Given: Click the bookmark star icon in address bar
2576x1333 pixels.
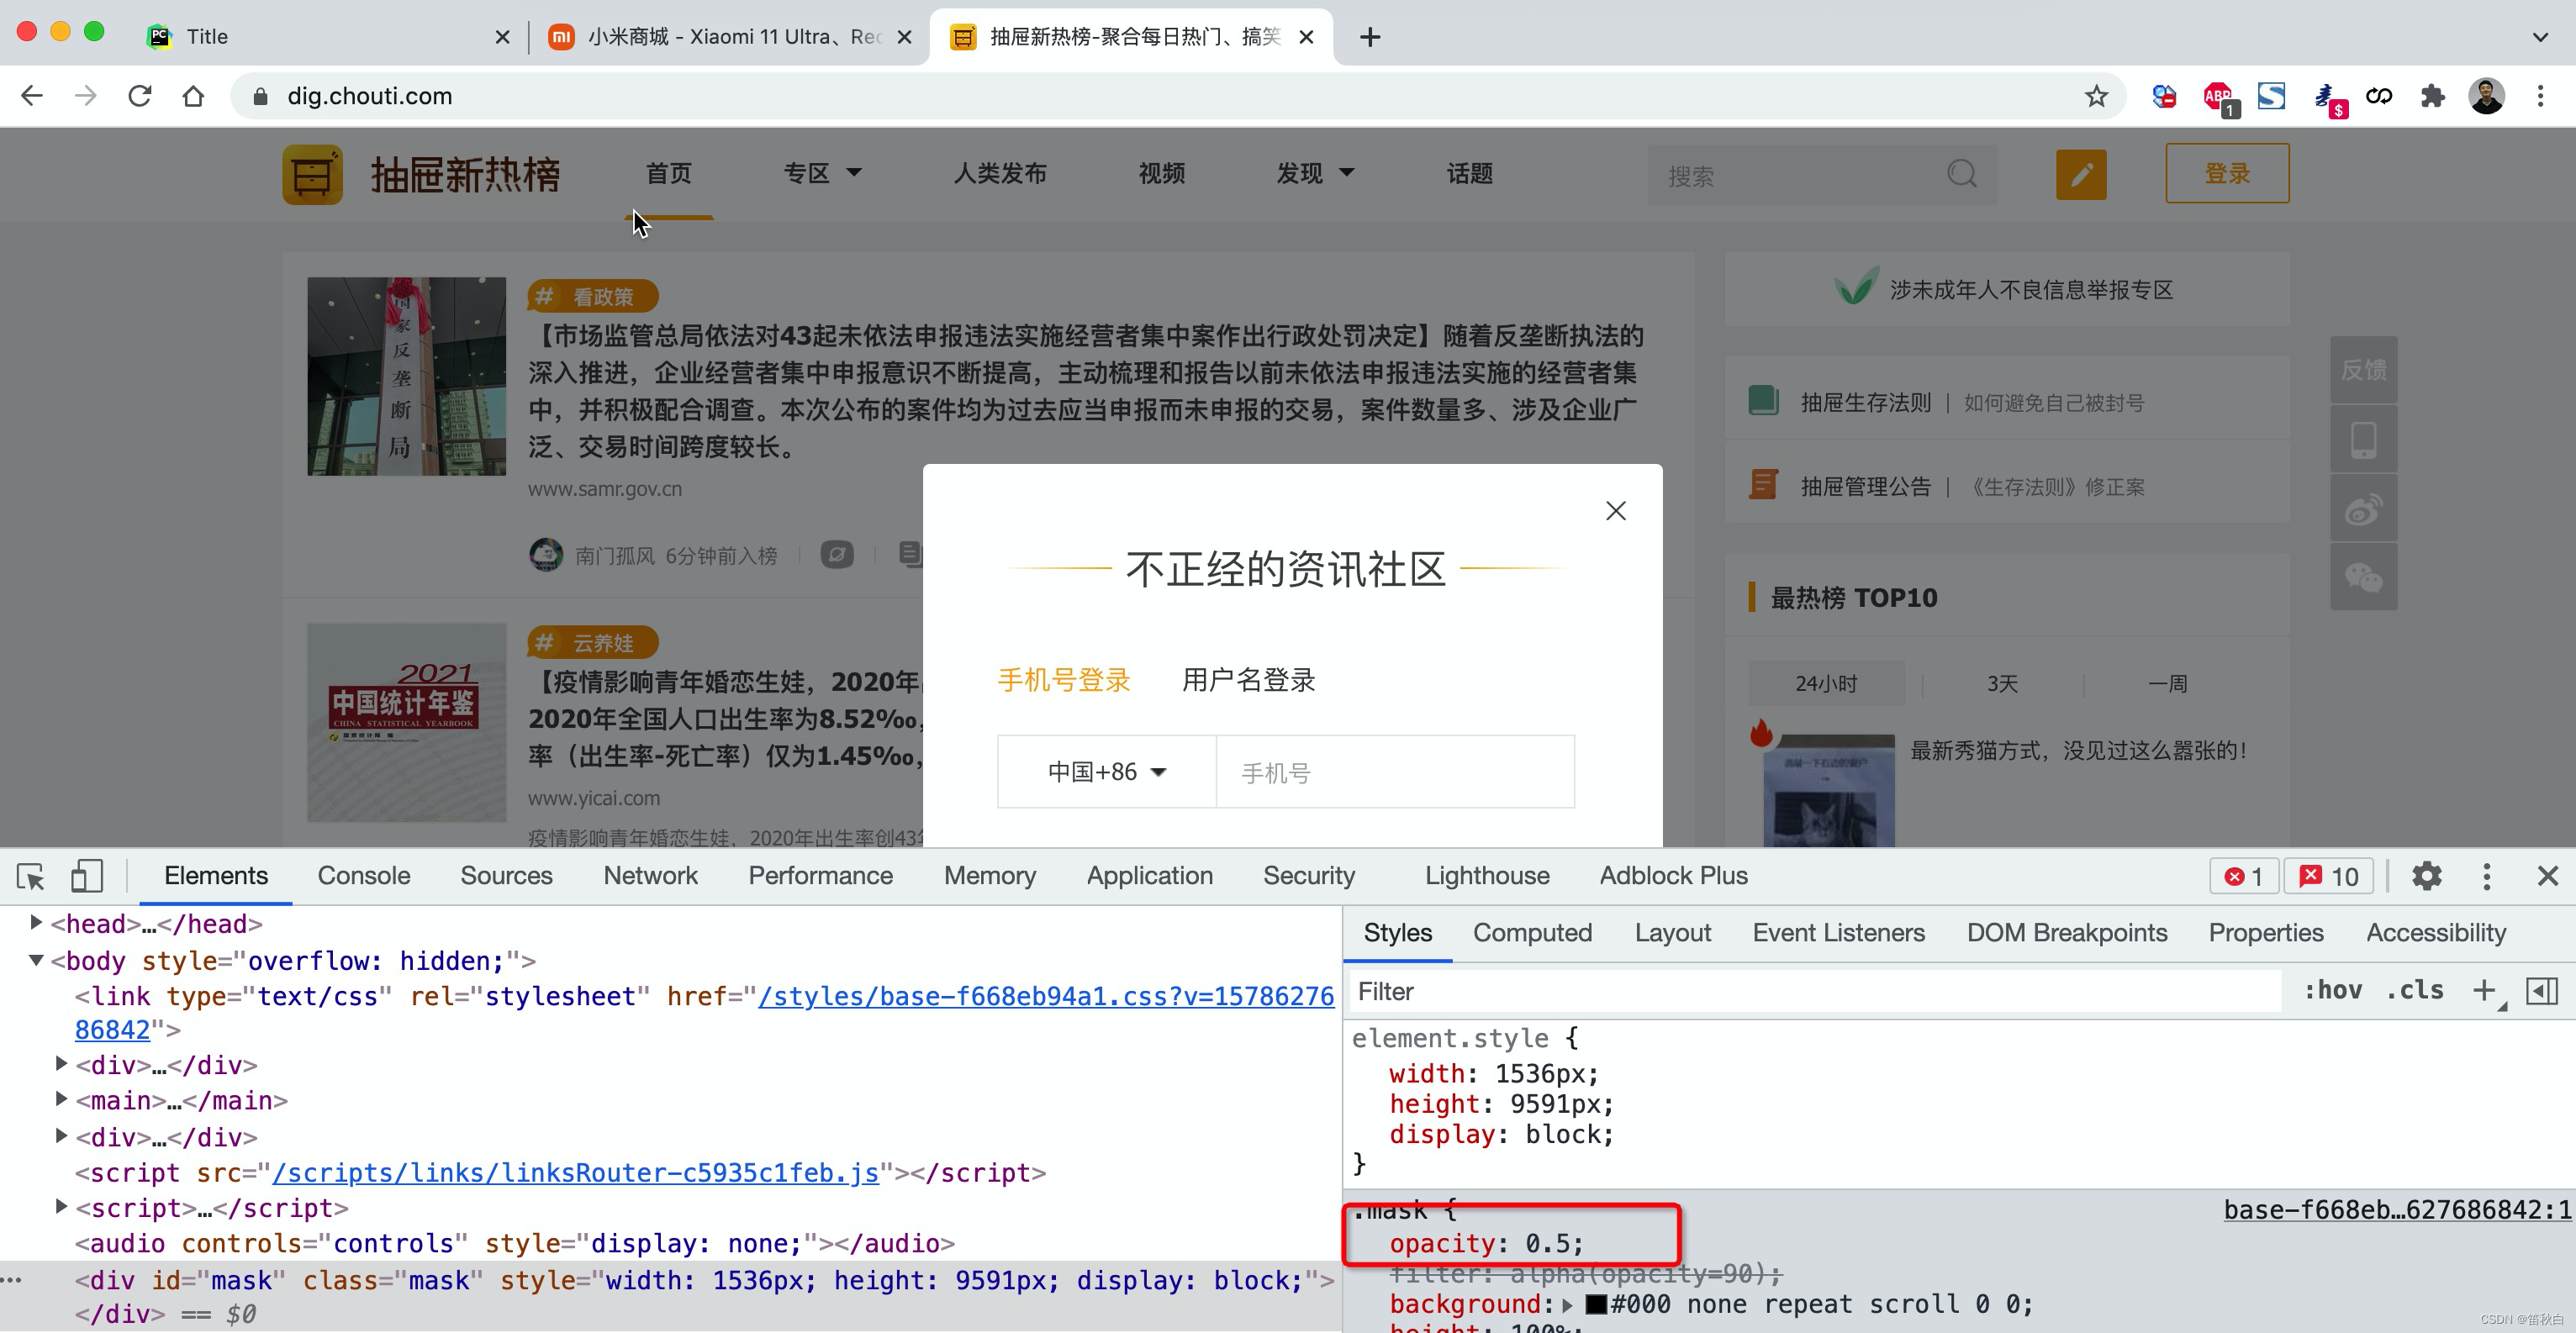Looking at the screenshot, I should click(x=2095, y=95).
